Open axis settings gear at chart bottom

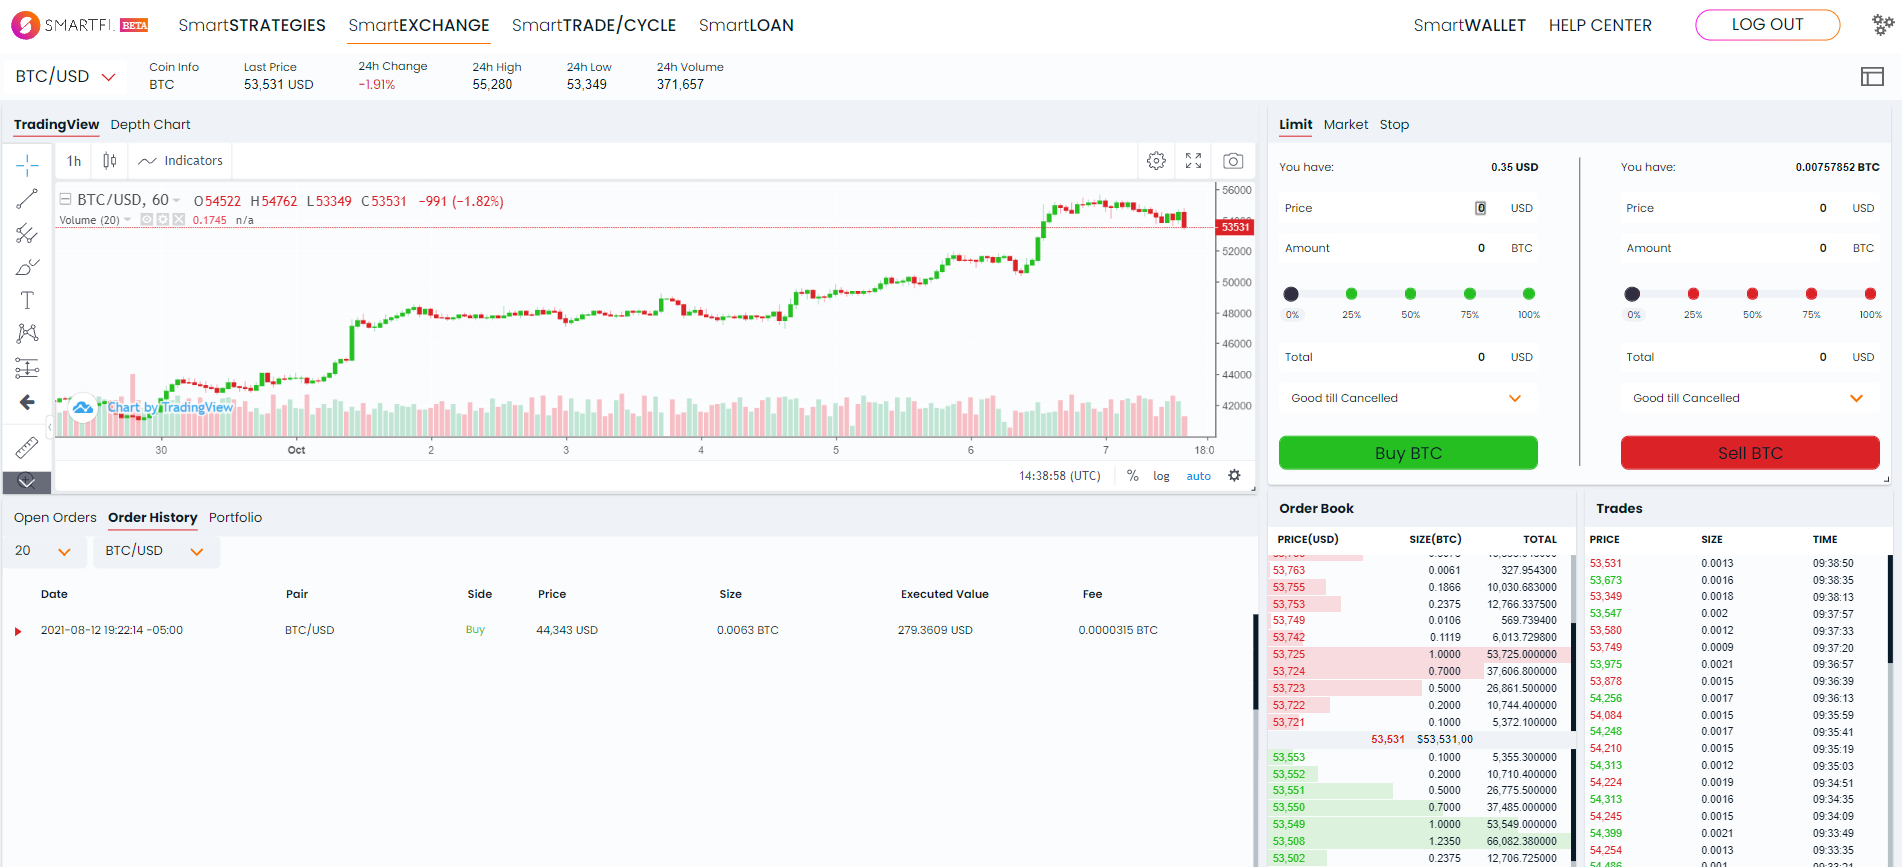point(1234,475)
